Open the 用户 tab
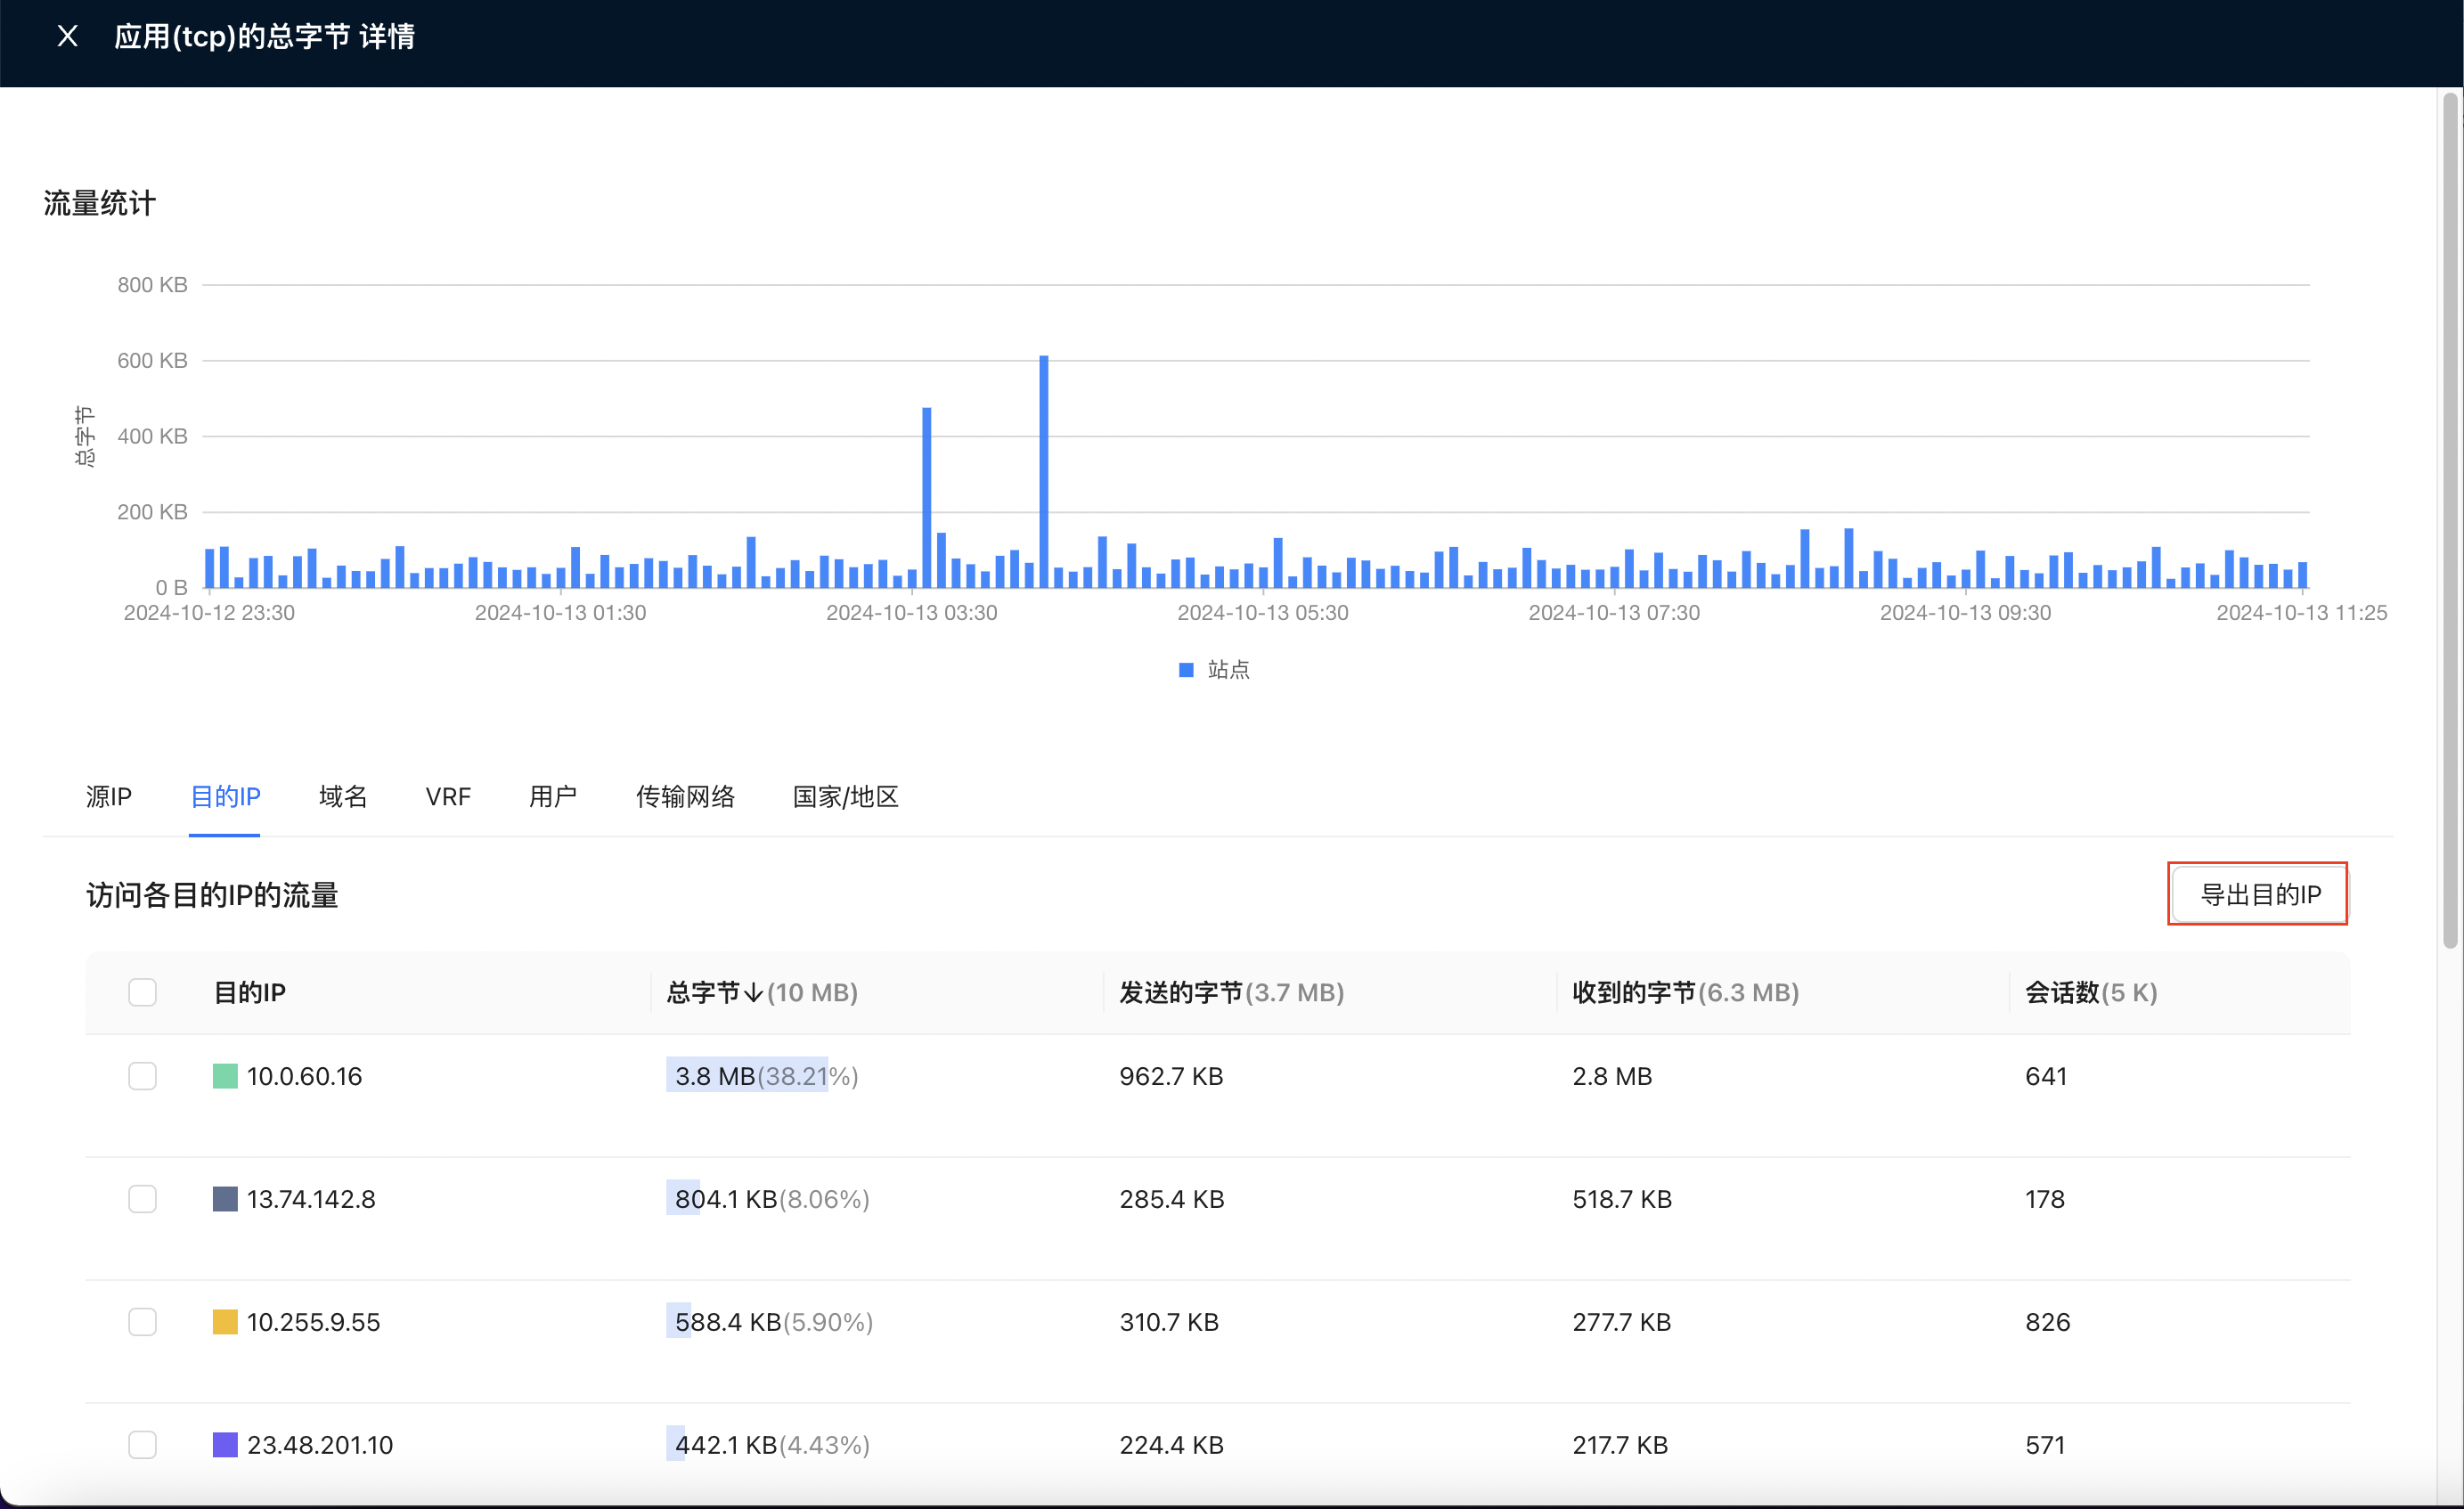The height and width of the screenshot is (1509, 2464). click(553, 797)
